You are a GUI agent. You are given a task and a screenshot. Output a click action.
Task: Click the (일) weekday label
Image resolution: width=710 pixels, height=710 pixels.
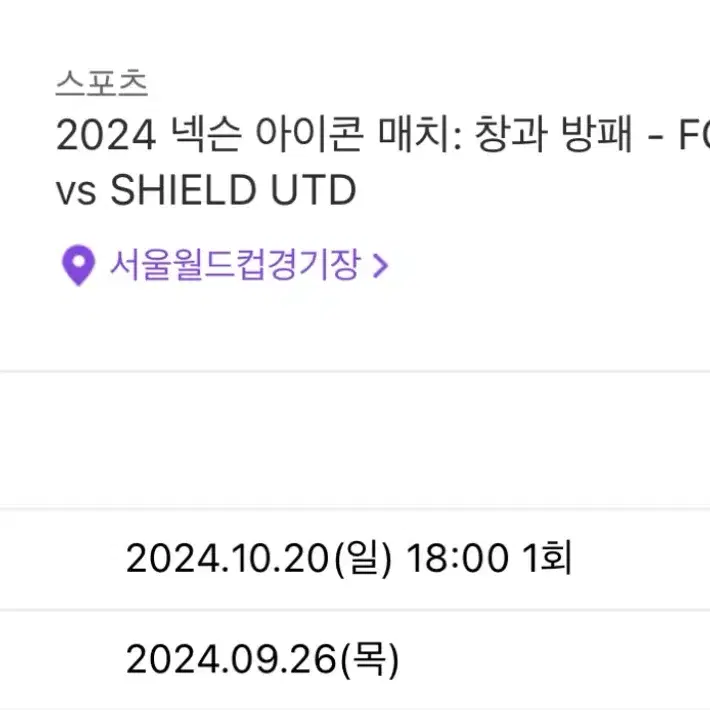(362, 559)
